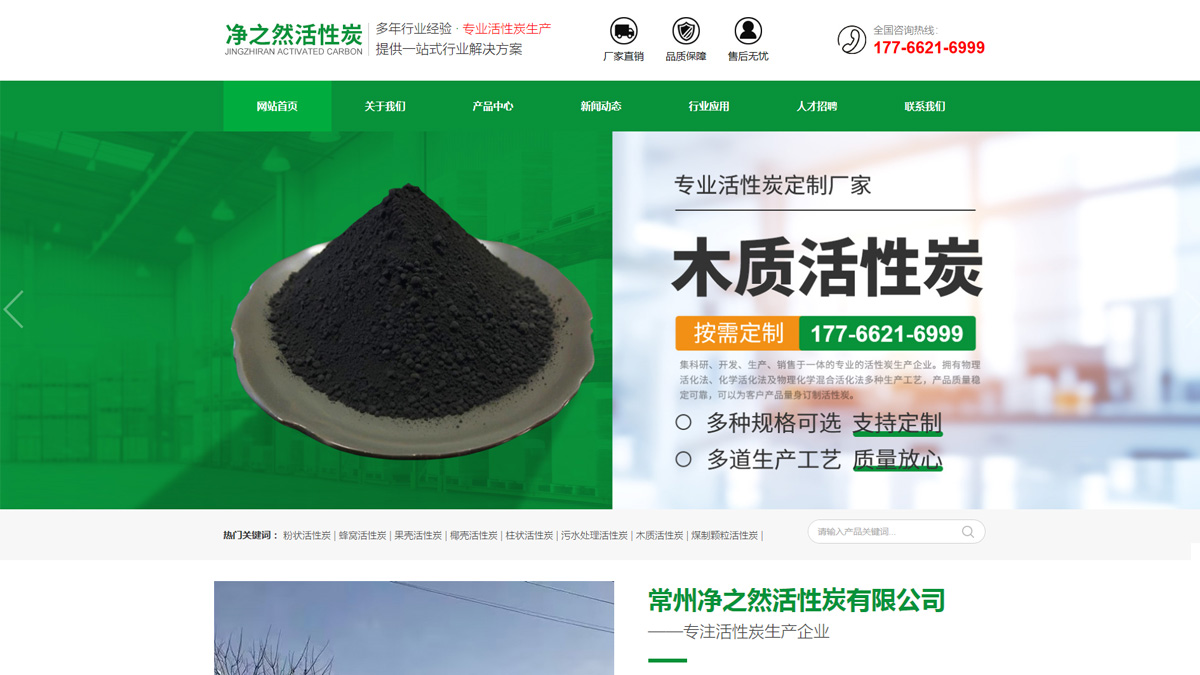The image size is (1200, 675).
Task: Click the search magnifier icon
Action: coord(966,532)
